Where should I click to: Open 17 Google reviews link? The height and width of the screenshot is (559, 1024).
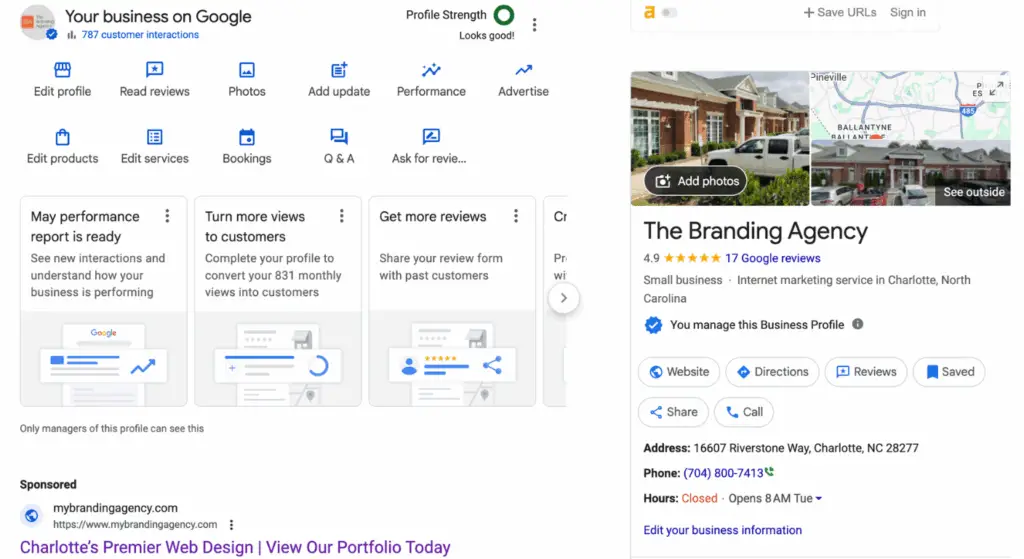(x=773, y=258)
